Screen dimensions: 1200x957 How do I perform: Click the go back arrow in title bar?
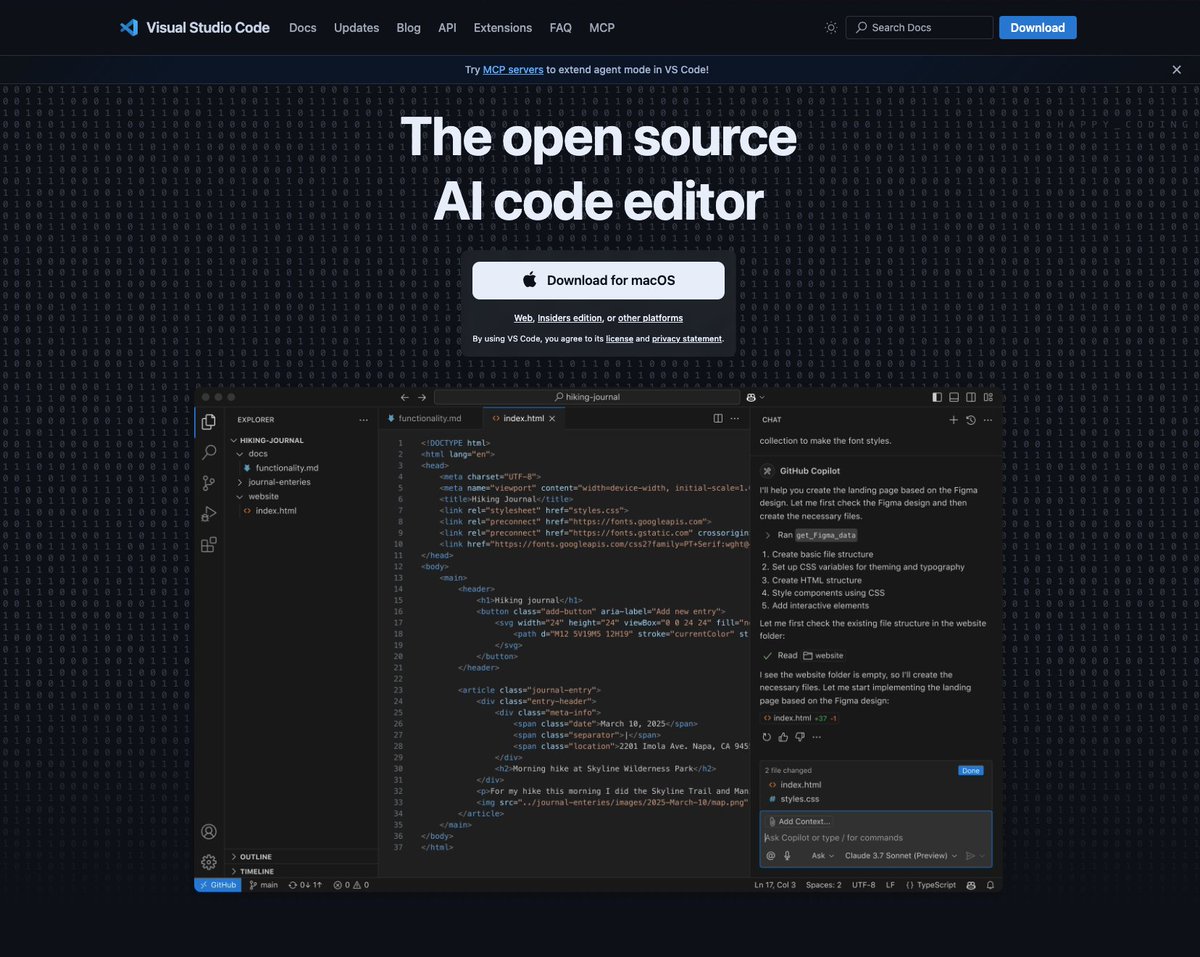coord(404,397)
